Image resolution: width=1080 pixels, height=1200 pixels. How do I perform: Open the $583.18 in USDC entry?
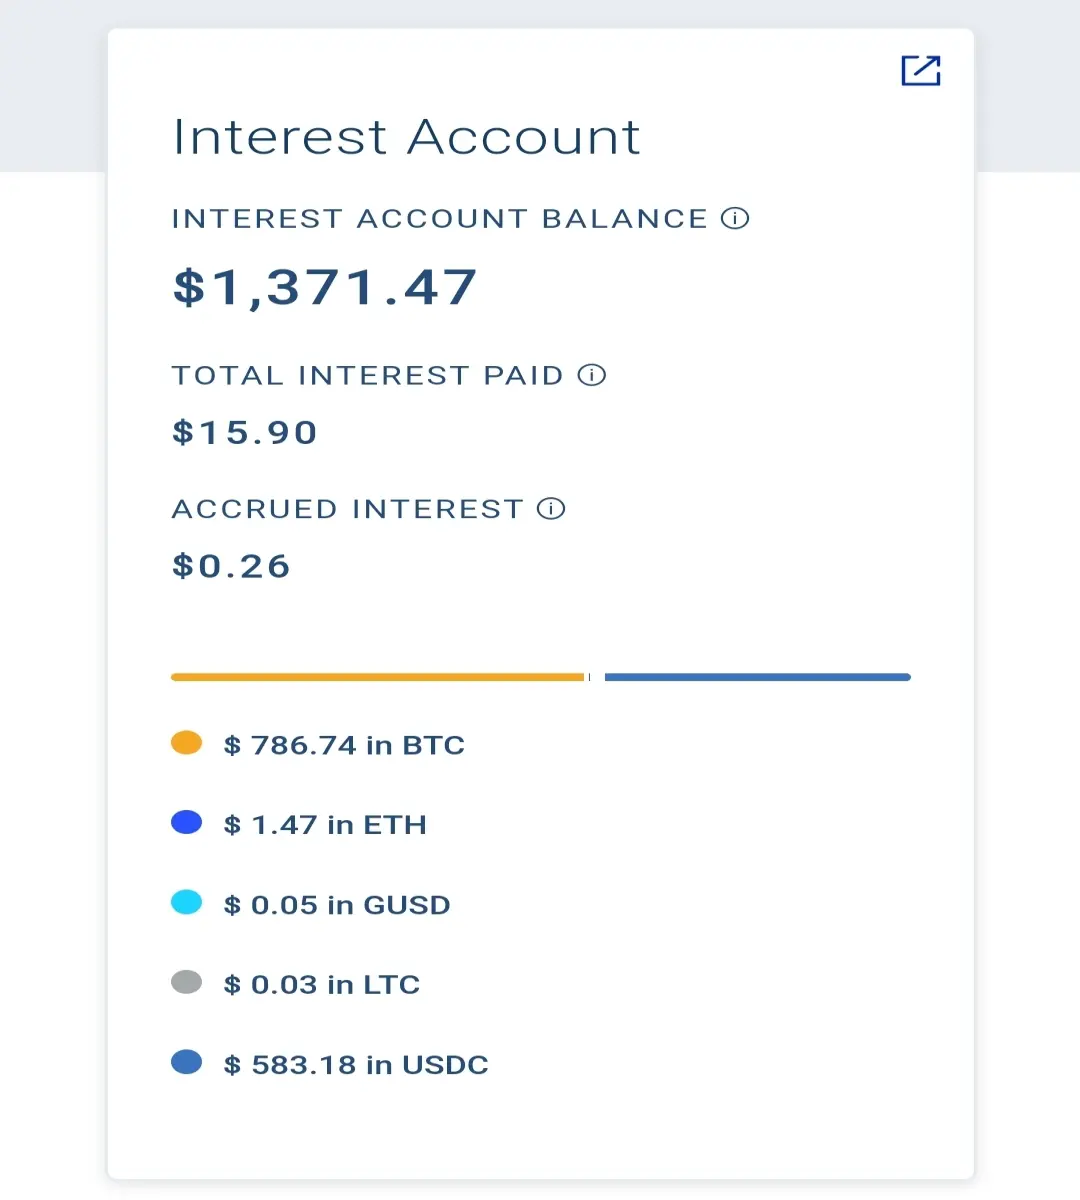coord(356,1065)
